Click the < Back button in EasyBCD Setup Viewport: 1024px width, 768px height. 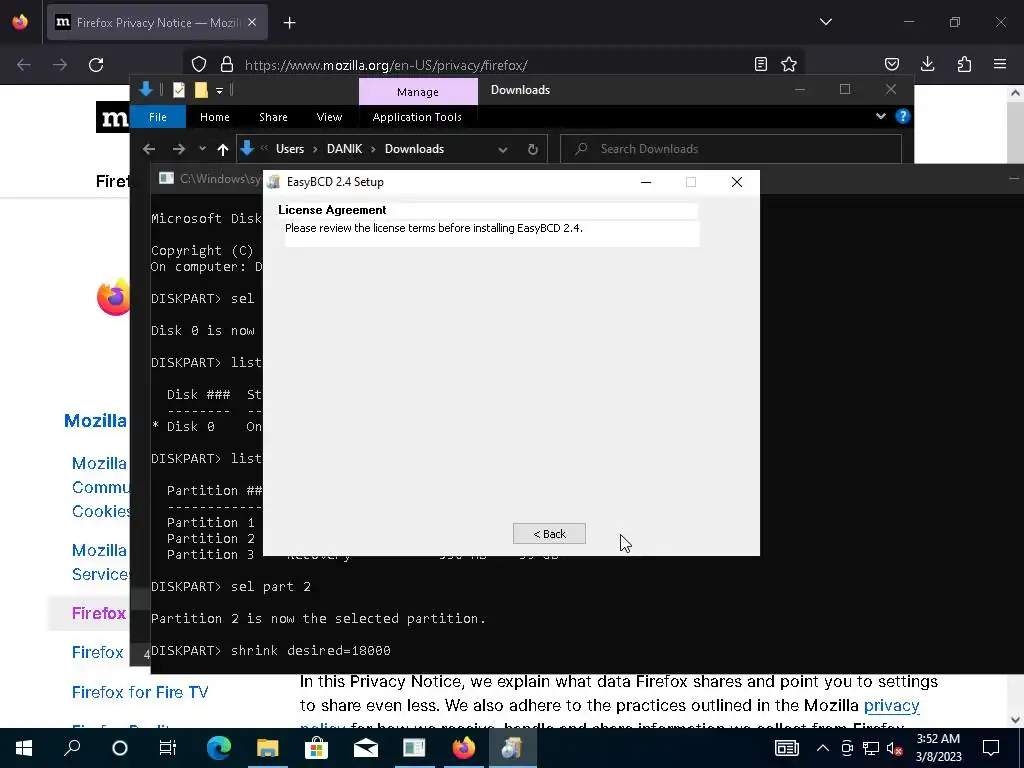click(549, 534)
